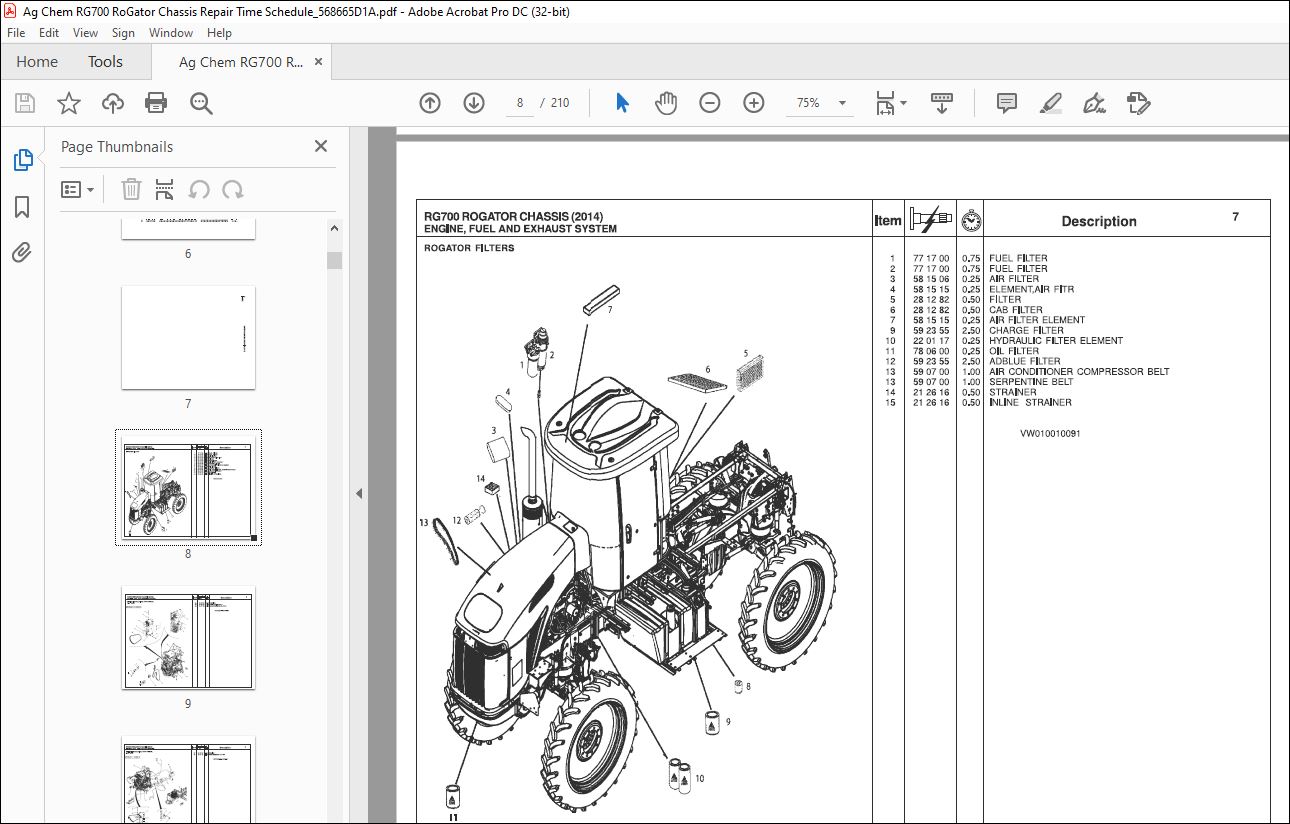Click 'ELEMENT,AIR FILTR' description text
This screenshot has width=1290, height=824.
(1031, 289)
